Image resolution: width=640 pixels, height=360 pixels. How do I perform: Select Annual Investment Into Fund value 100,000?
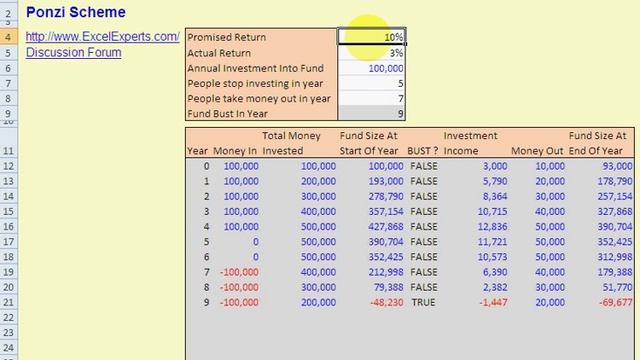click(x=371, y=68)
